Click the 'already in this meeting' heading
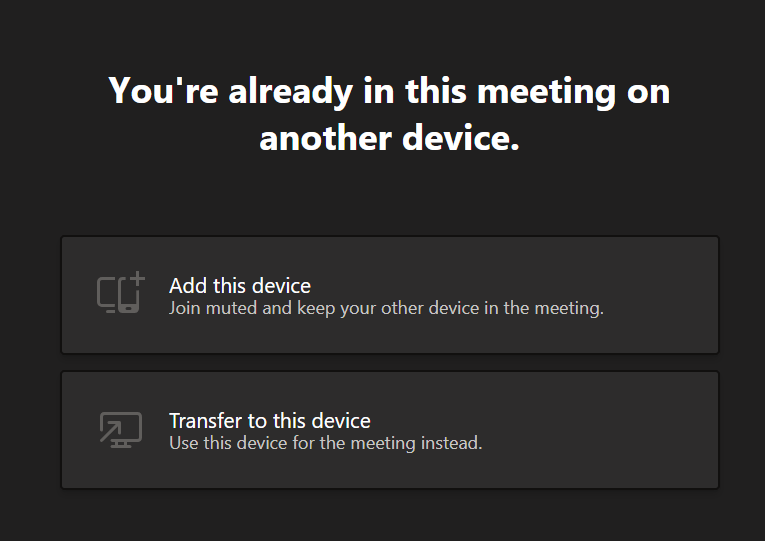The image size is (765, 541). click(389, 90)
